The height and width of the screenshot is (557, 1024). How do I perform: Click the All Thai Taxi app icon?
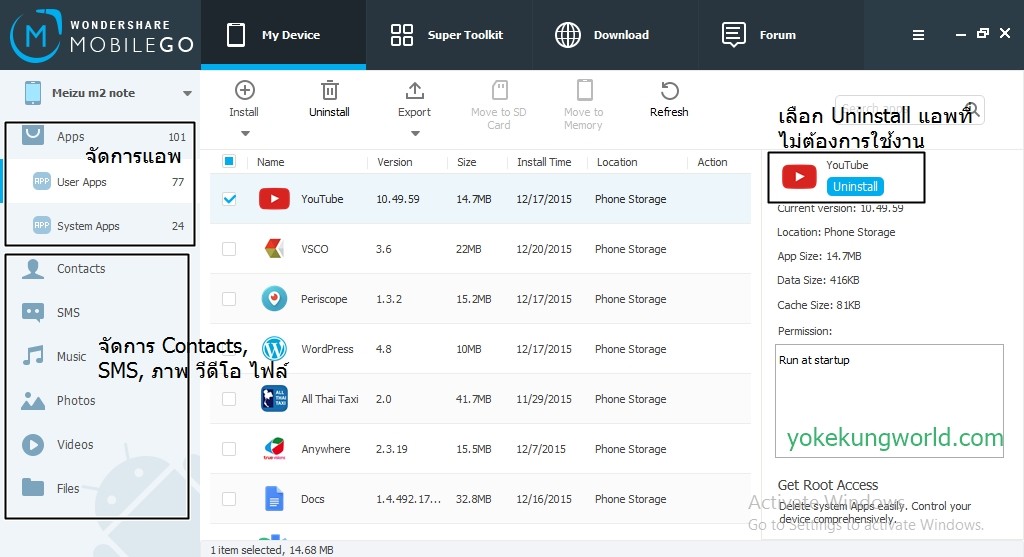(274, 399)
